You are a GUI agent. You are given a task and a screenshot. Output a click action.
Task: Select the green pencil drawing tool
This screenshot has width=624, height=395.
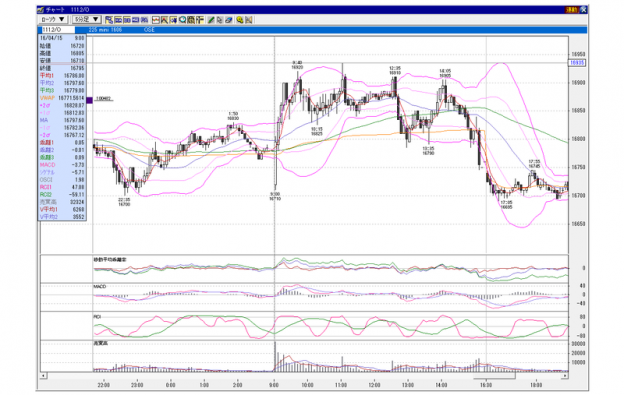tap(211, 19)
